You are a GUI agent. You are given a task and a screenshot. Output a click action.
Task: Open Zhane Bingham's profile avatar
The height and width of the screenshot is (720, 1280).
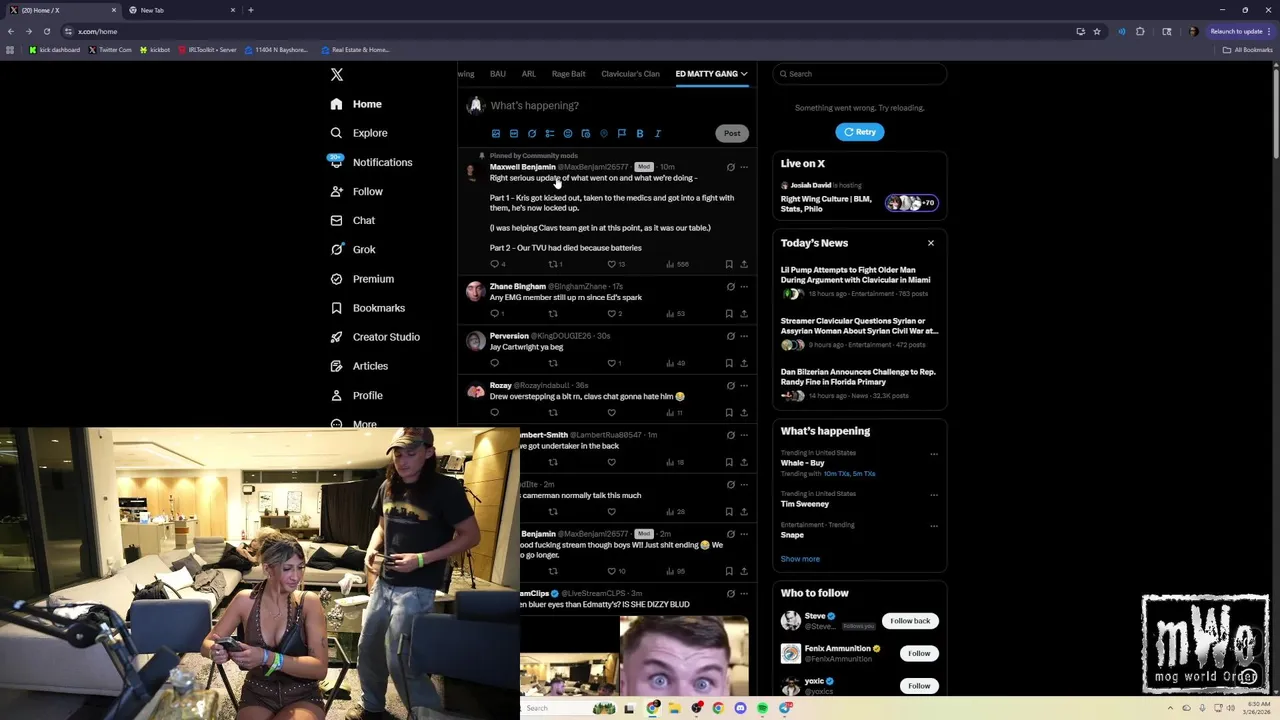[475, 292]
